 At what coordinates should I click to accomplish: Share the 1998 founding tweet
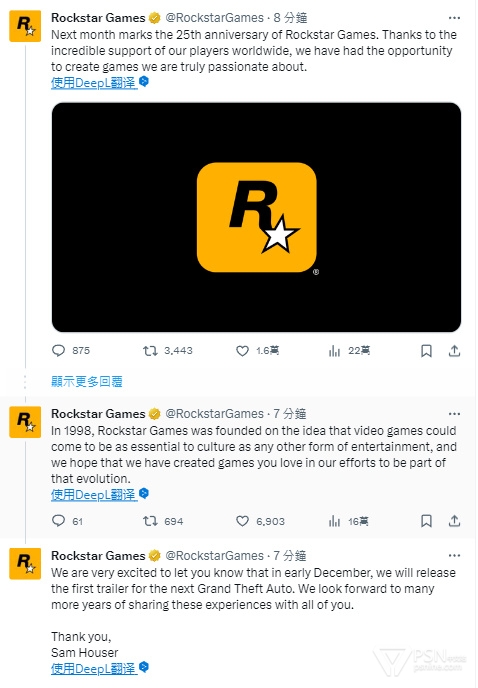click(x=454, y=521)
